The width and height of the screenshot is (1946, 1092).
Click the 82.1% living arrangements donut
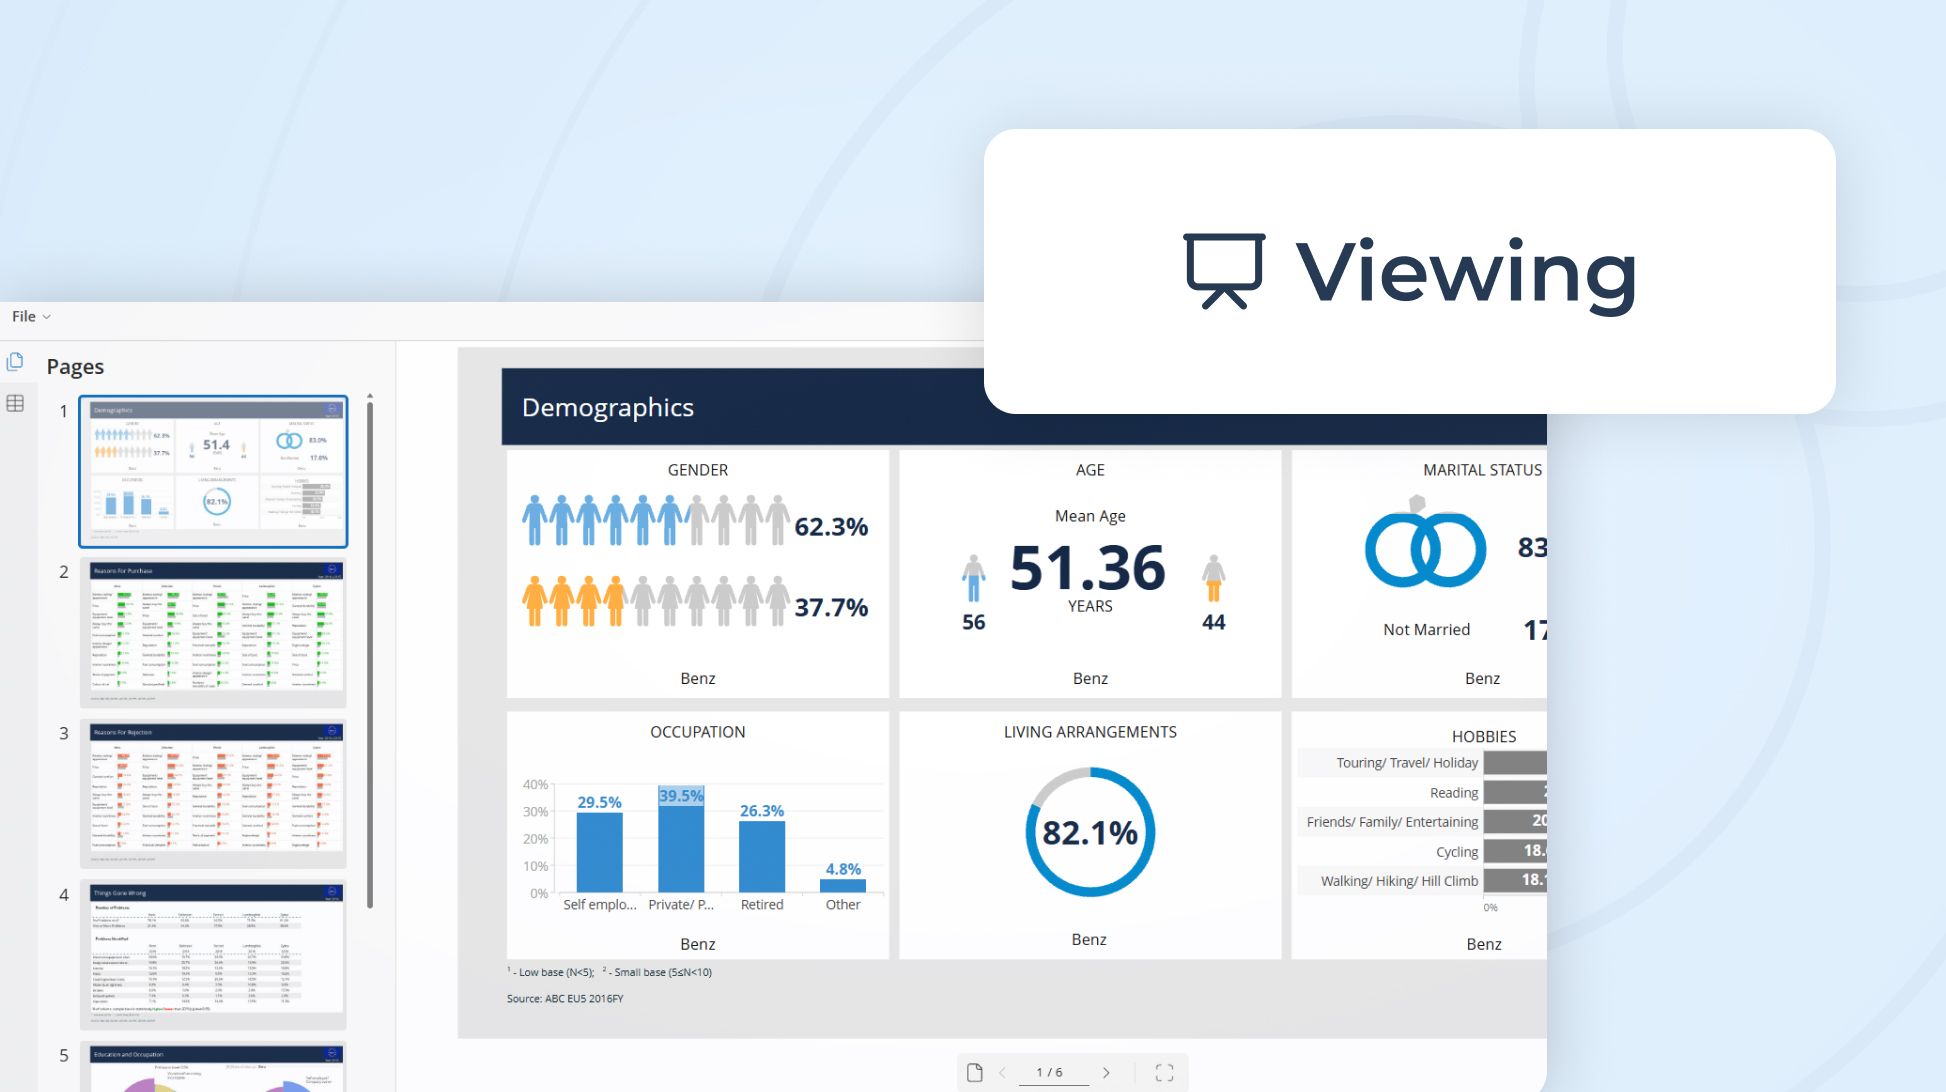(x=1090, y=832)
